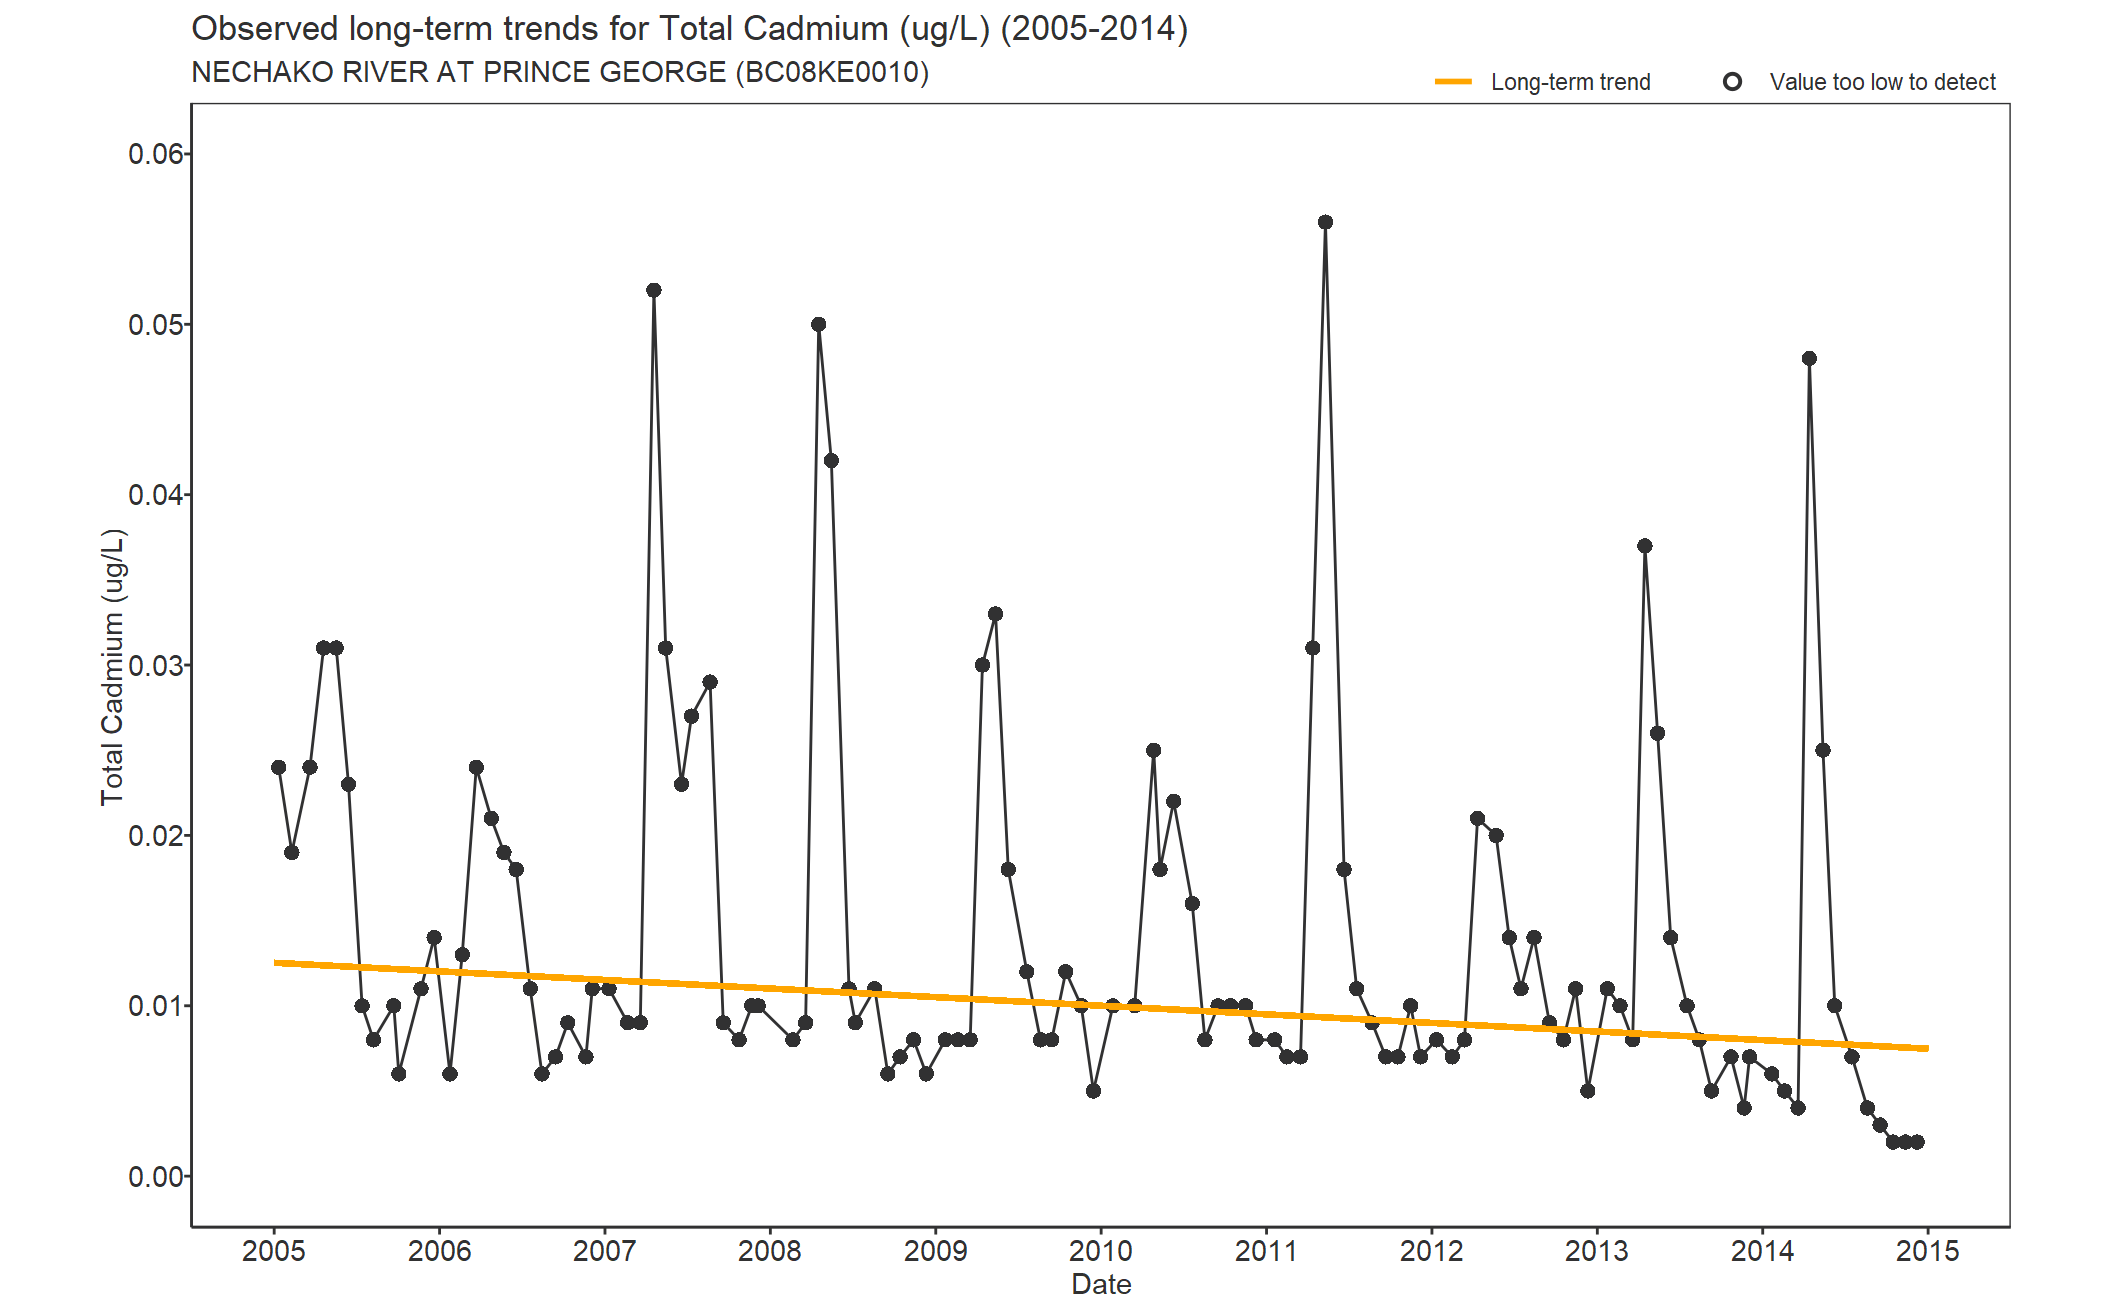Click the 'Long-term trend' legend label
Image resolution: width=2112 pixels, height=1309 pixels.
point(1570,82)
